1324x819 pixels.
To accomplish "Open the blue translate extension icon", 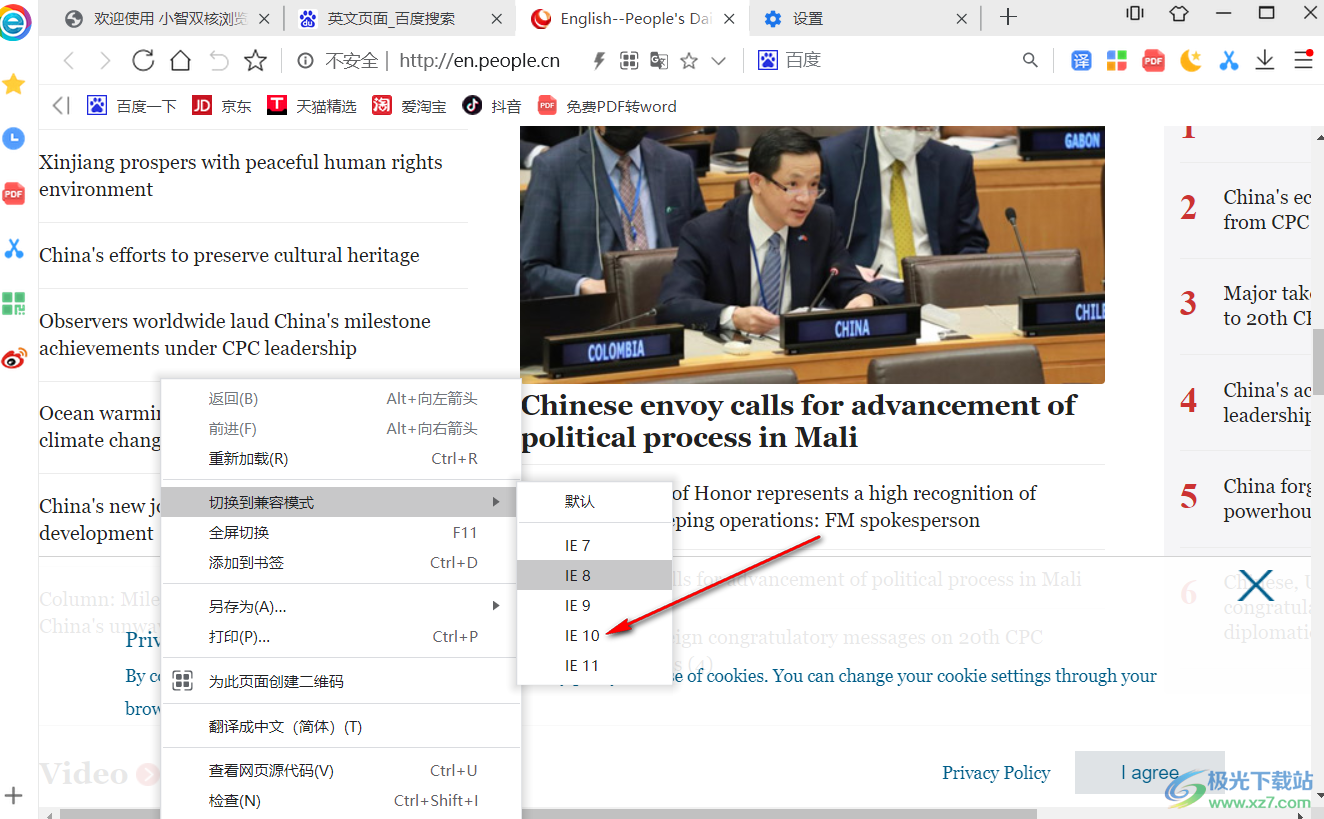I will (1082, 61).
